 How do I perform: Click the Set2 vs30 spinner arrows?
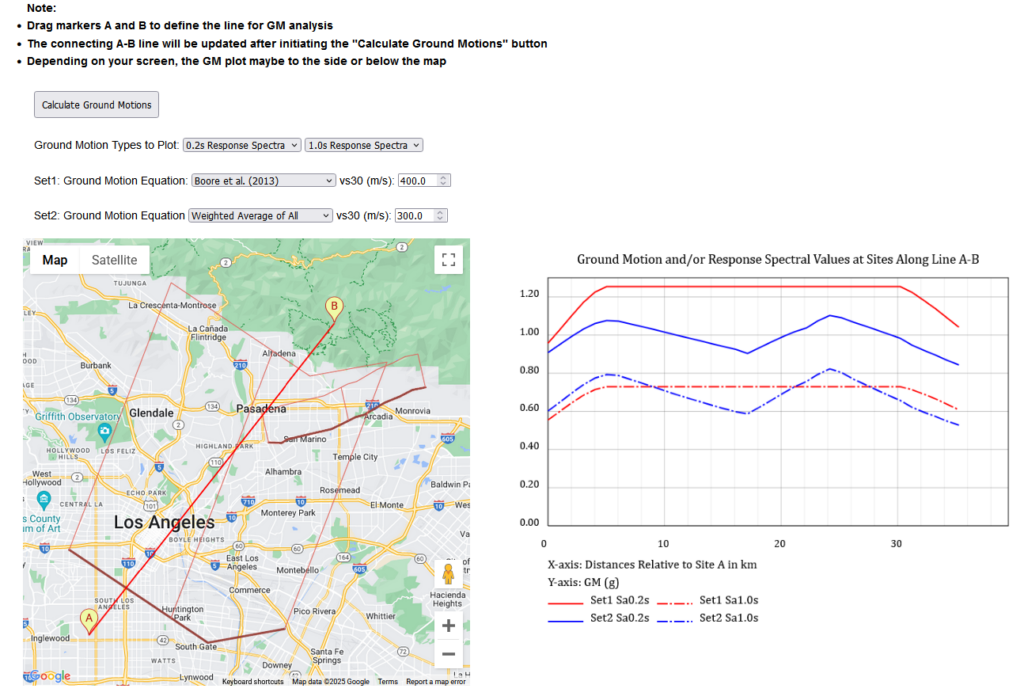tap(440, 215)
